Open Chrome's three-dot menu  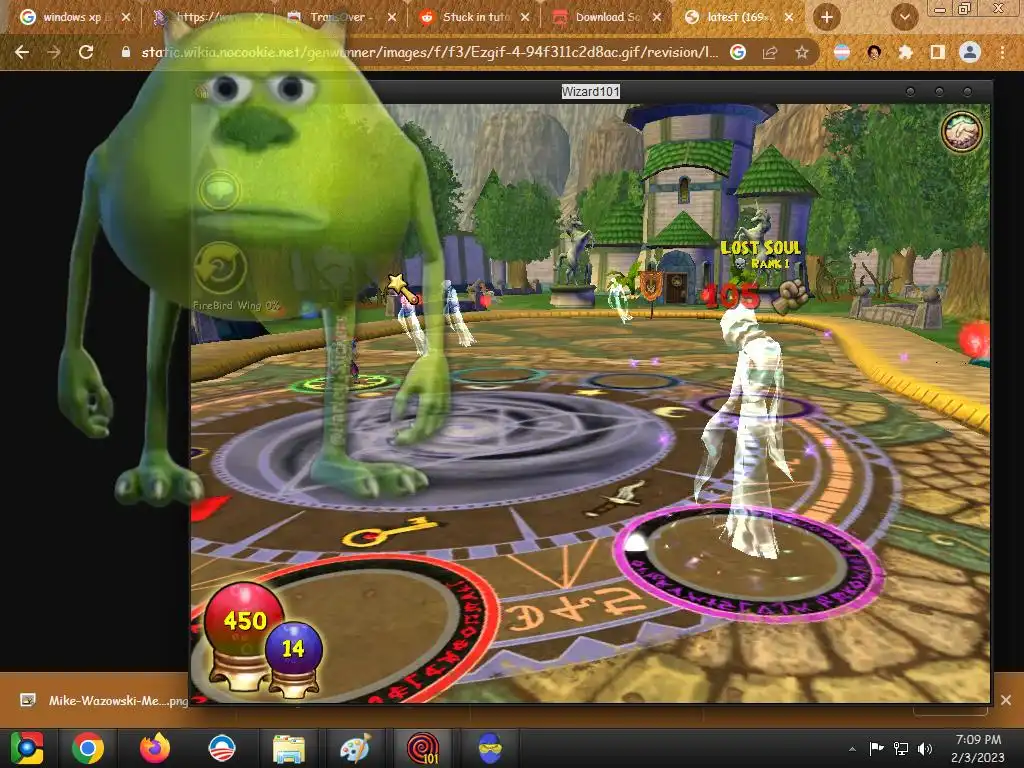[1002, 52]
